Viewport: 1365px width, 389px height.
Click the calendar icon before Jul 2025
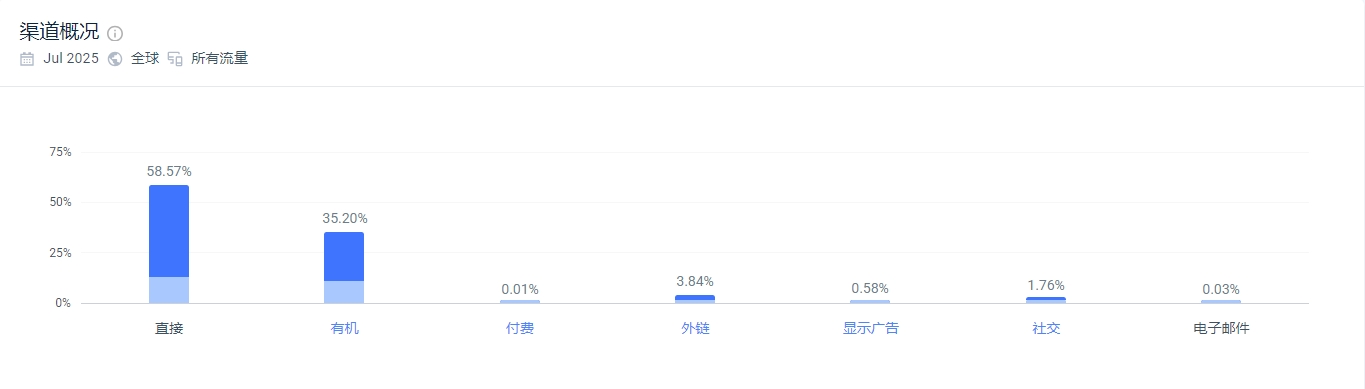coord(27,58)
